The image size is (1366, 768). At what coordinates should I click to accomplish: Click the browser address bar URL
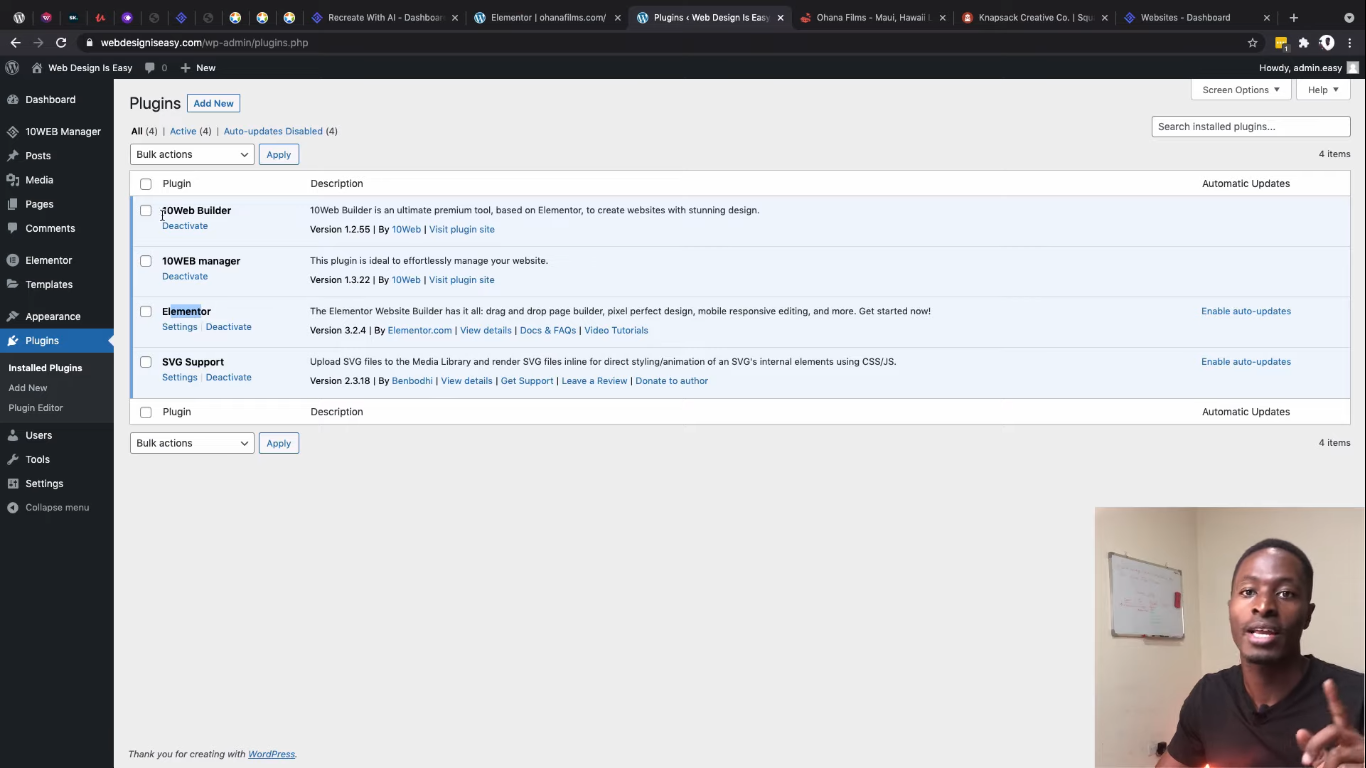point(204,43)
